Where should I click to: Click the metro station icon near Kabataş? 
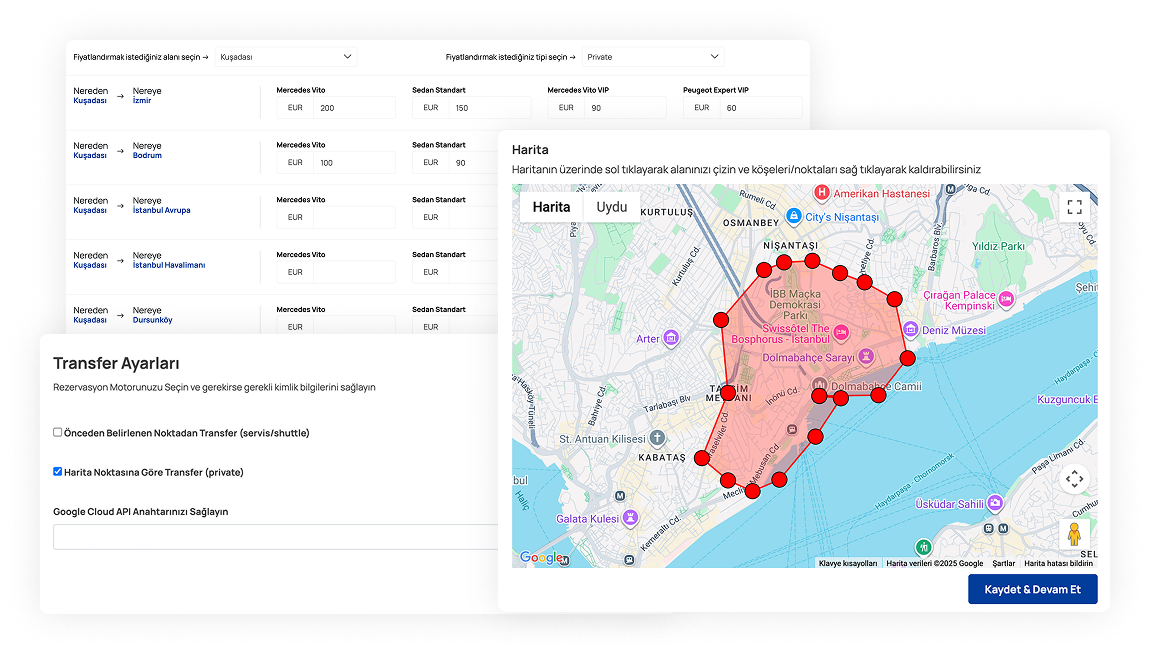coord(620,496)
